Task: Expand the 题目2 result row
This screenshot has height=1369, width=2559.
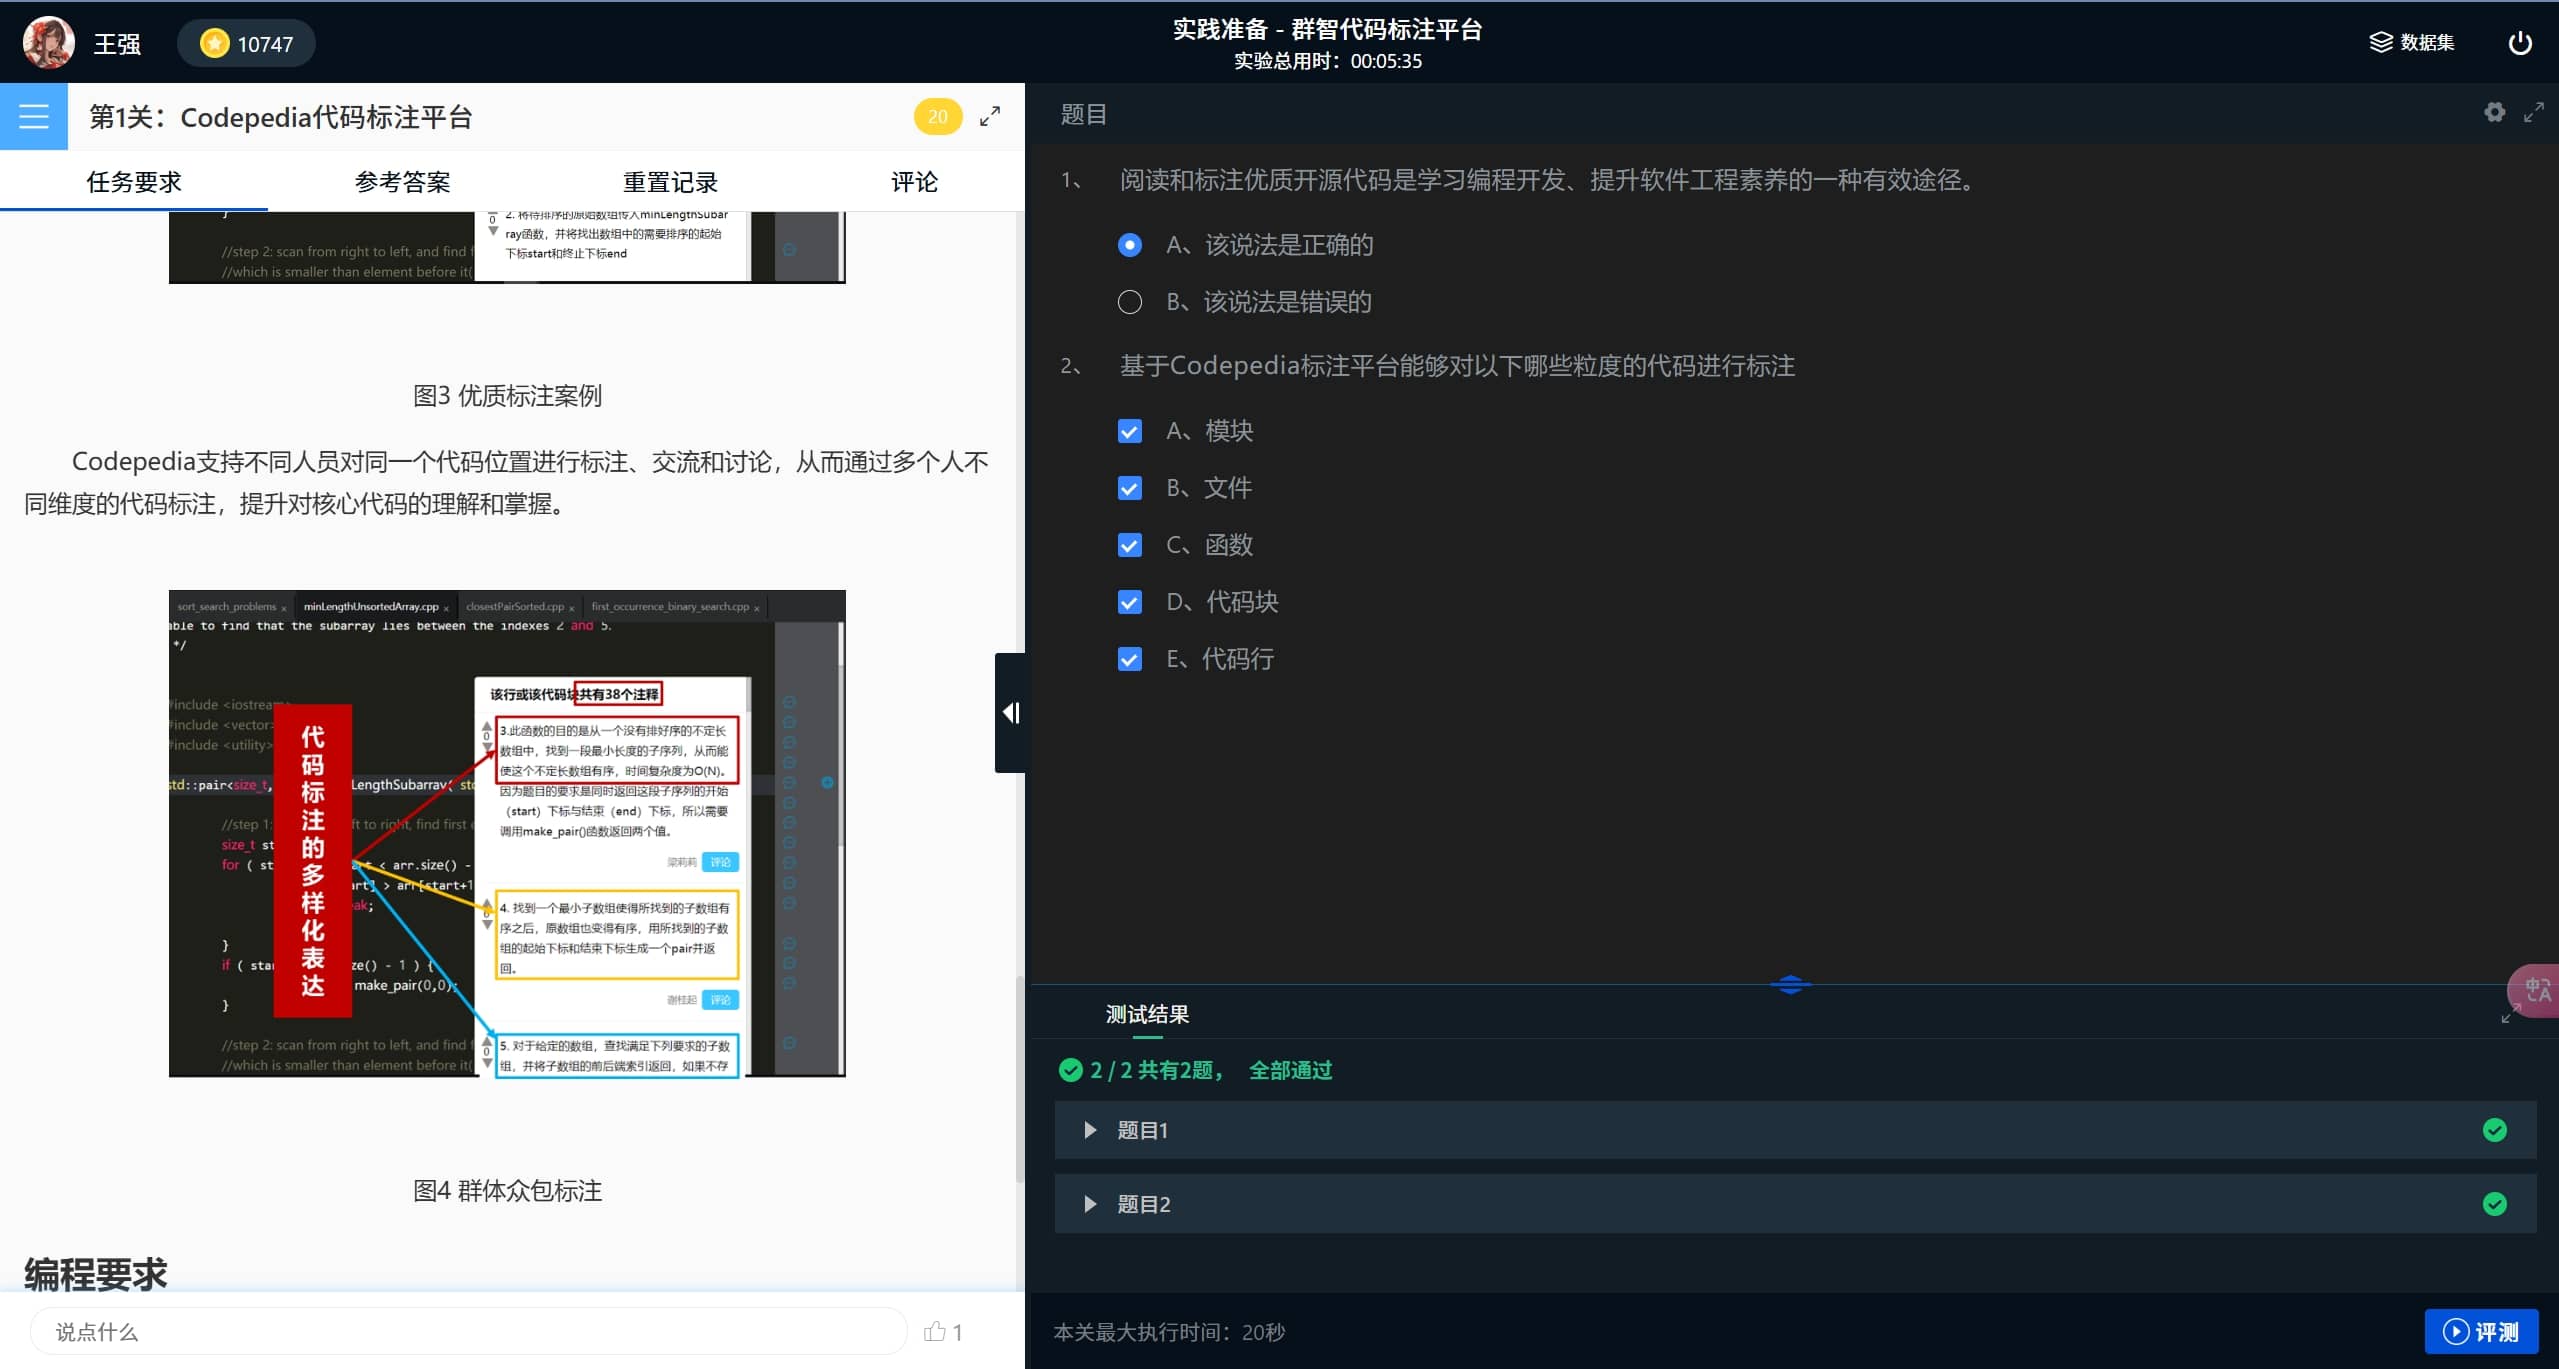Action: 1795,1204
